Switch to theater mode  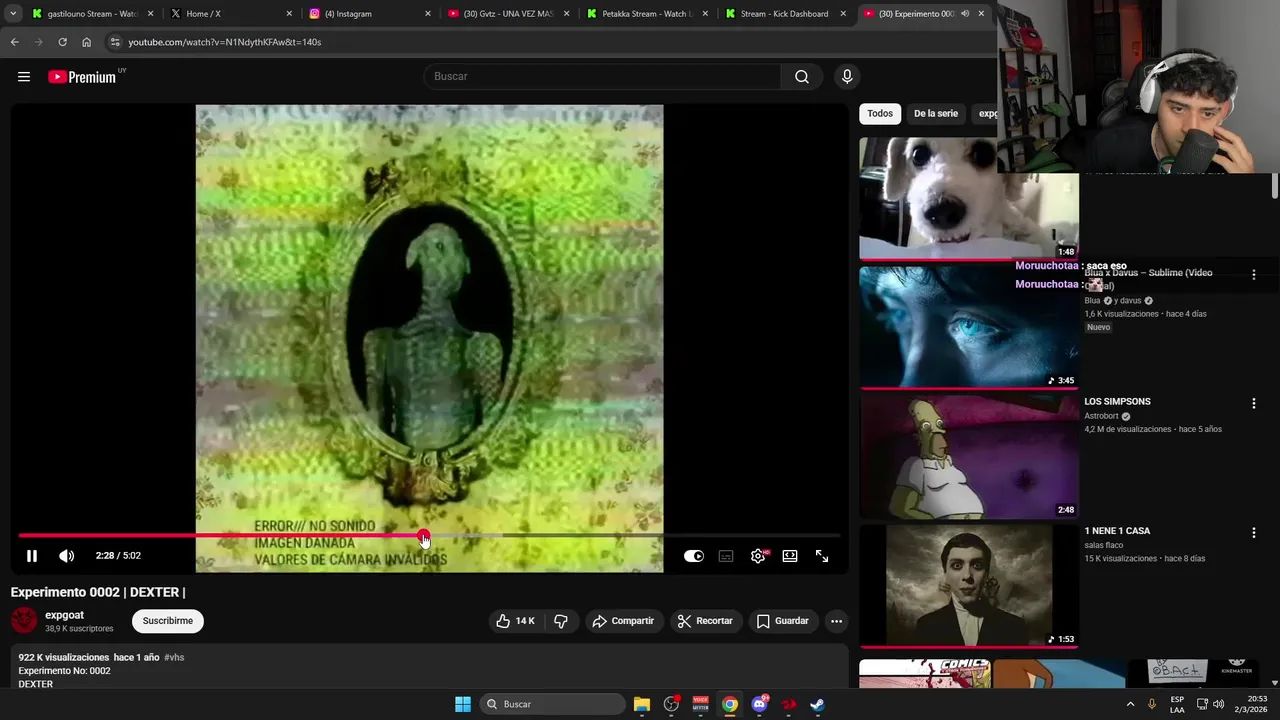(790, 556)
